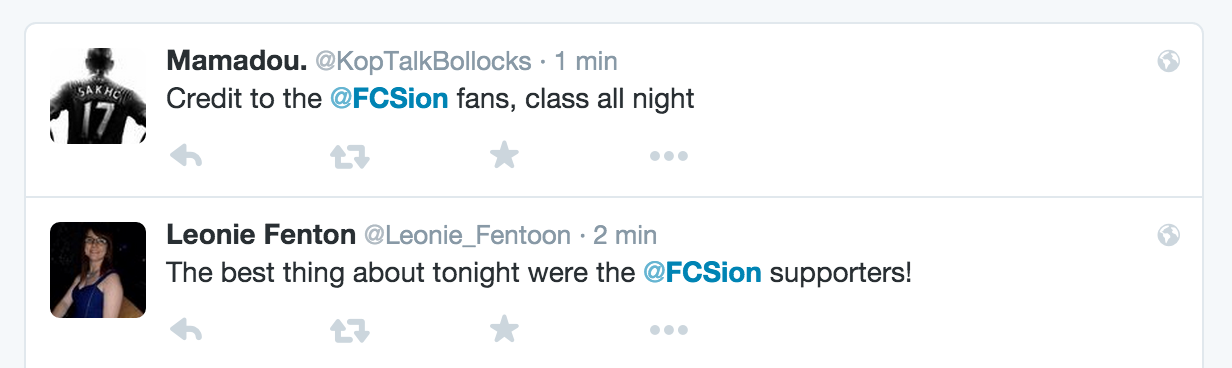Image resolution: width=1232 pixels, height=368 pixels.
Task: Open the Leonie Fenton name link
Action: click(261, 235)
